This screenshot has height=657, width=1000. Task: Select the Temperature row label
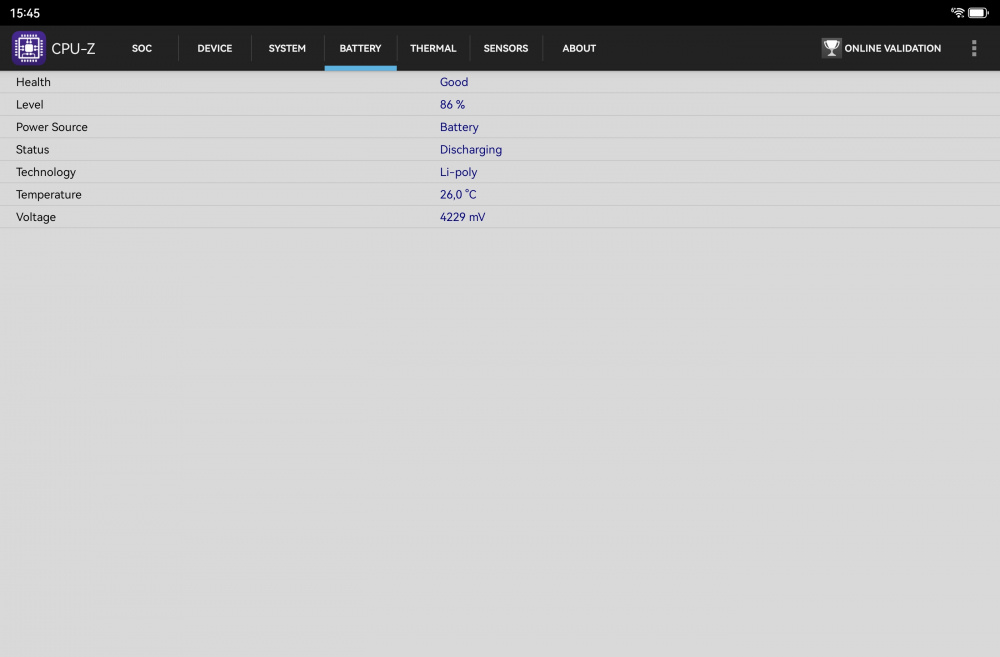tap(48, 195)
